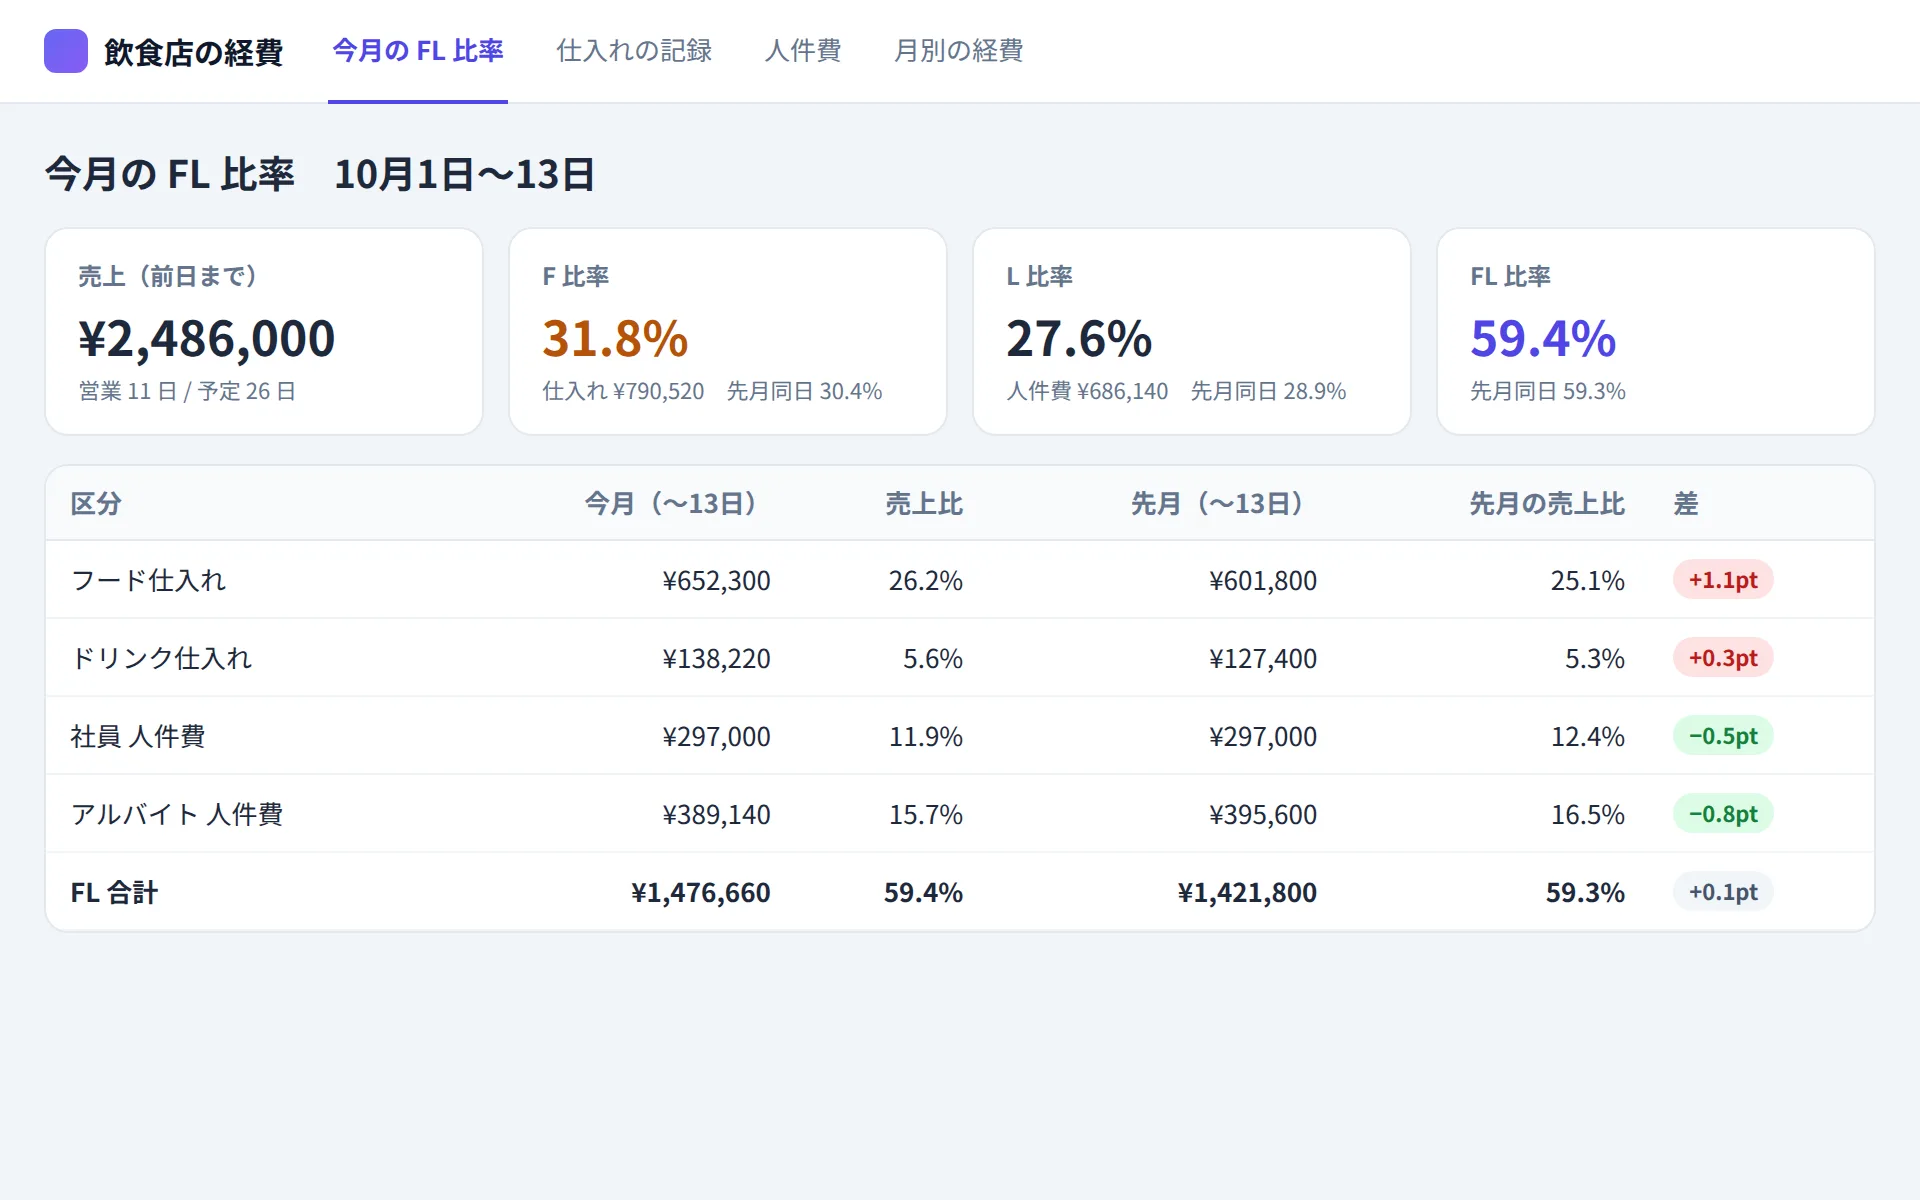
Task: Click last month's ratio 12.4%
Action: pos(1588,736)
